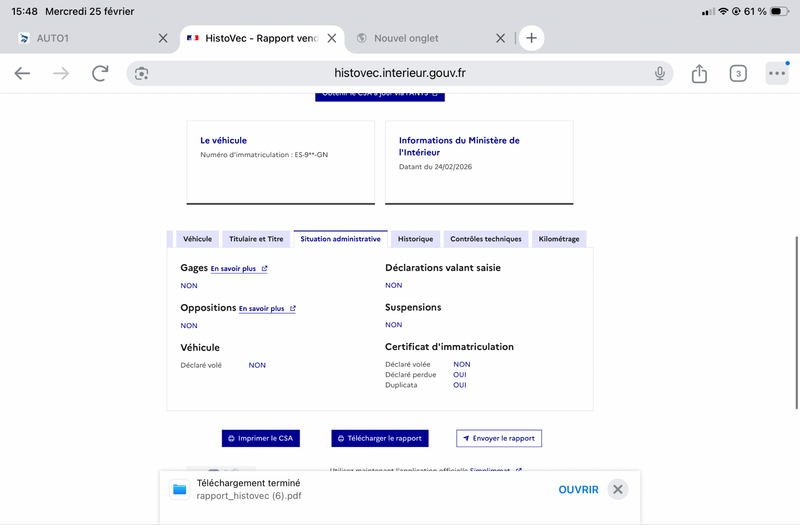This screenshot has height=525, width=800.
Task: Reload the page with the refresh icon
Action: click(100, 73)
